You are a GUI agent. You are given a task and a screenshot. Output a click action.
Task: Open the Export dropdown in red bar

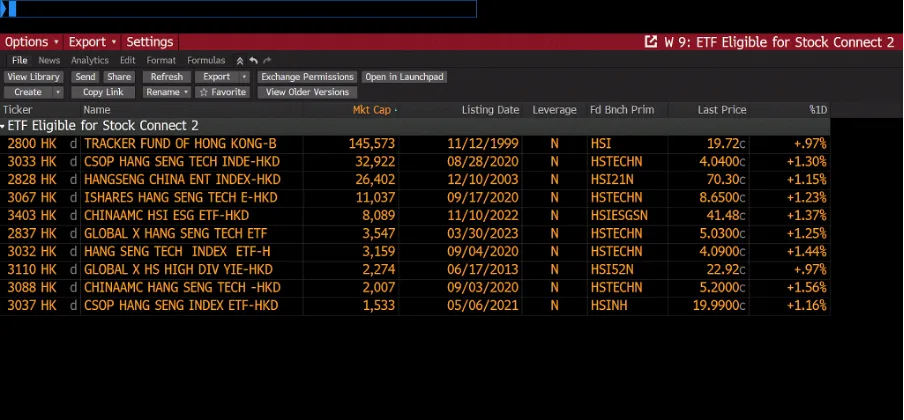click(92, 42)
